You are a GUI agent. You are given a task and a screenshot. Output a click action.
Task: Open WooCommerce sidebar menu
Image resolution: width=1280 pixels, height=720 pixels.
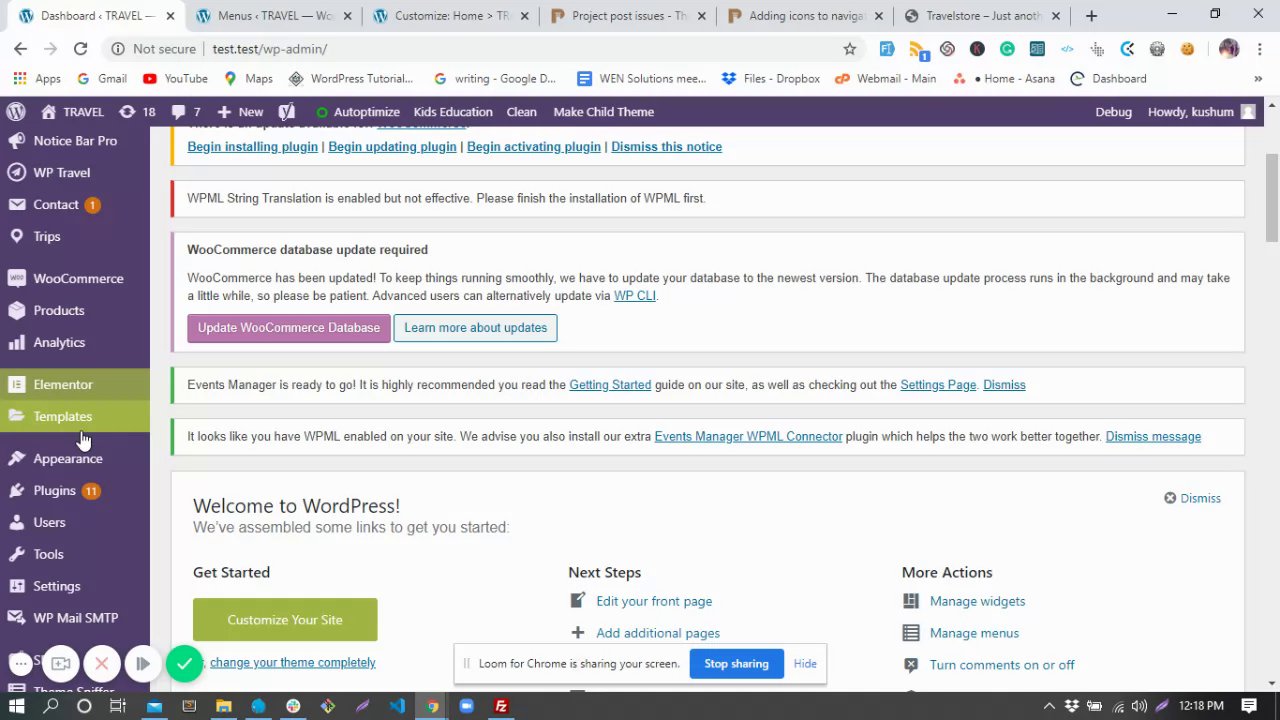click(75, 278)
